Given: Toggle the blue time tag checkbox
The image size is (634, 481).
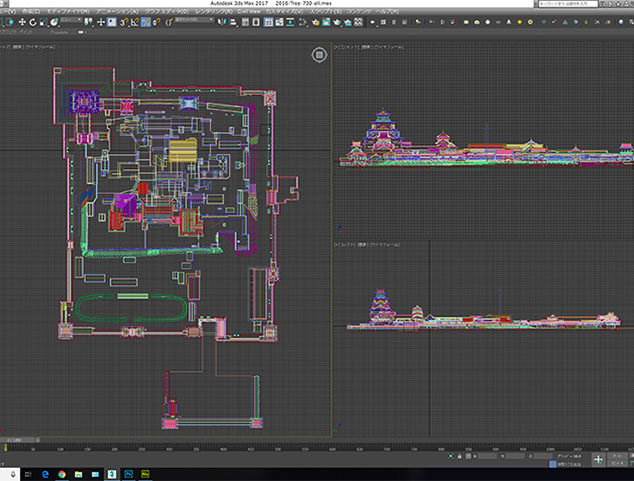Looking at the screenshot, I should 553,464.
